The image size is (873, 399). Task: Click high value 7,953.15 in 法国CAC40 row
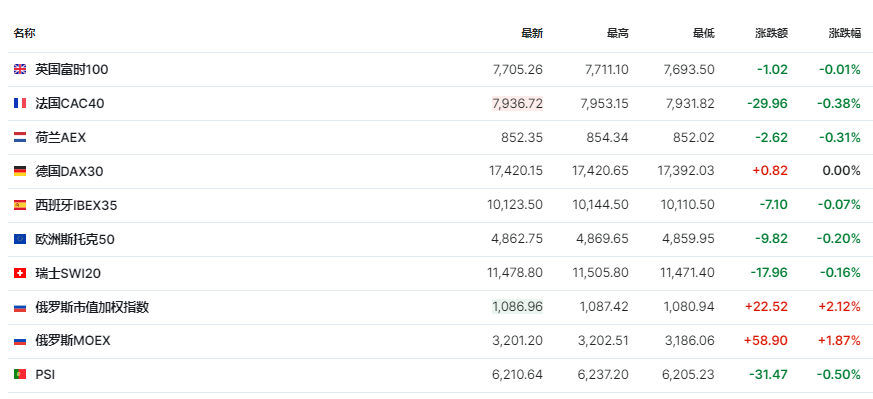[605, 104]
